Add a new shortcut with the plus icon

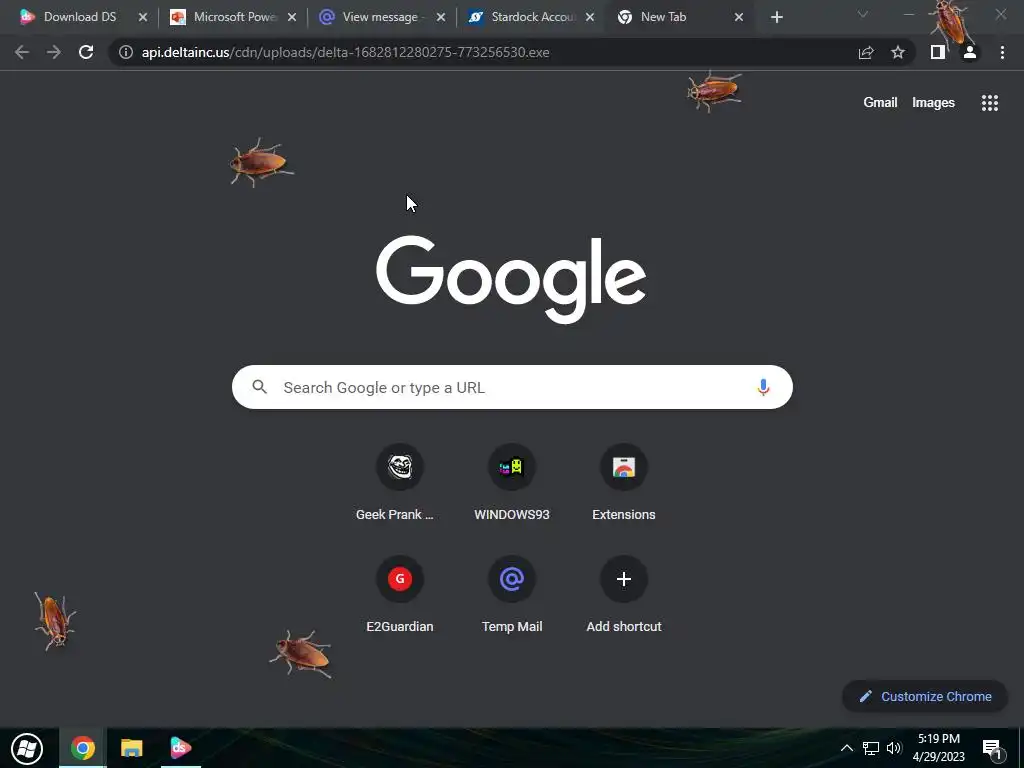(x=624, y=579)
